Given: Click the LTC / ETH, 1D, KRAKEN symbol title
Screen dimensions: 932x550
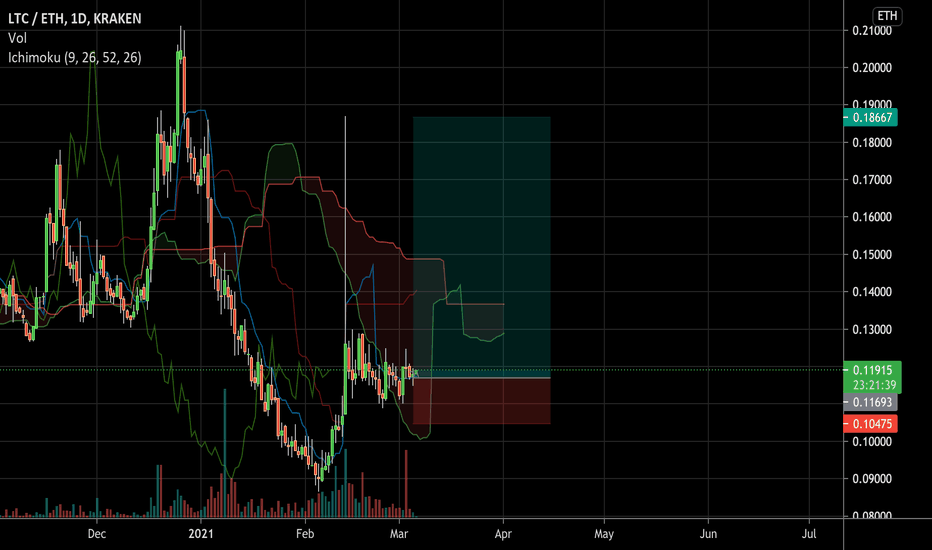Looking at the screenshot, I should [75, 18].
